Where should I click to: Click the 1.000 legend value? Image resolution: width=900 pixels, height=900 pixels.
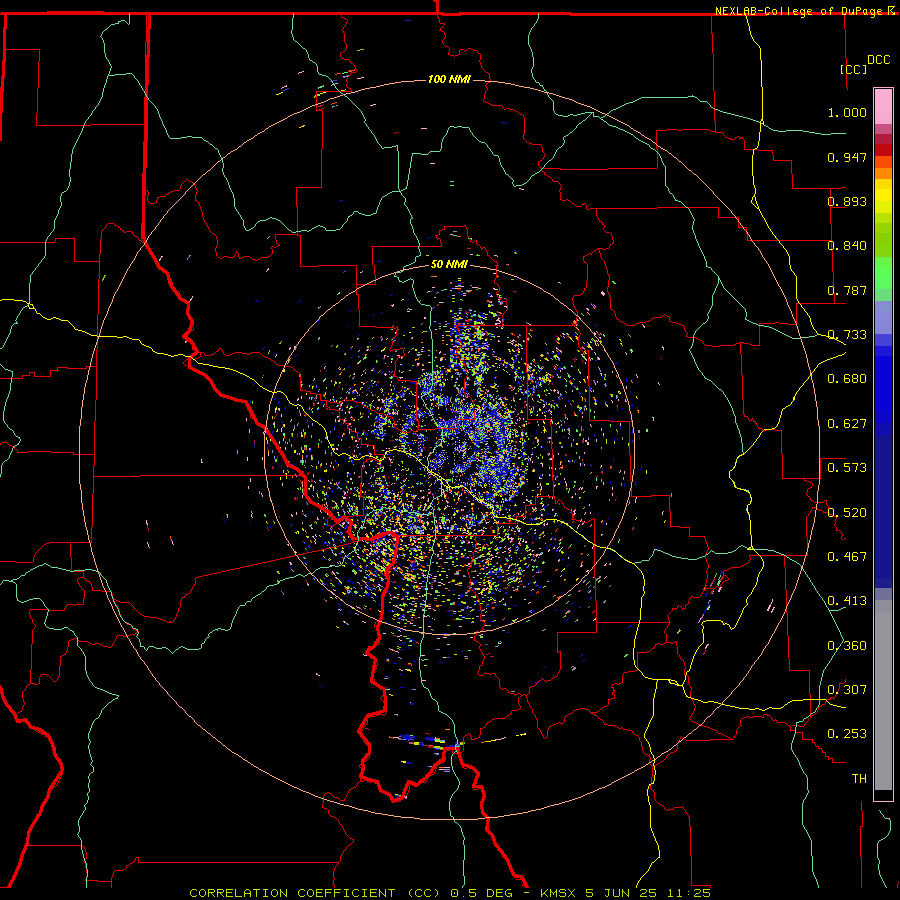(847, 112)
